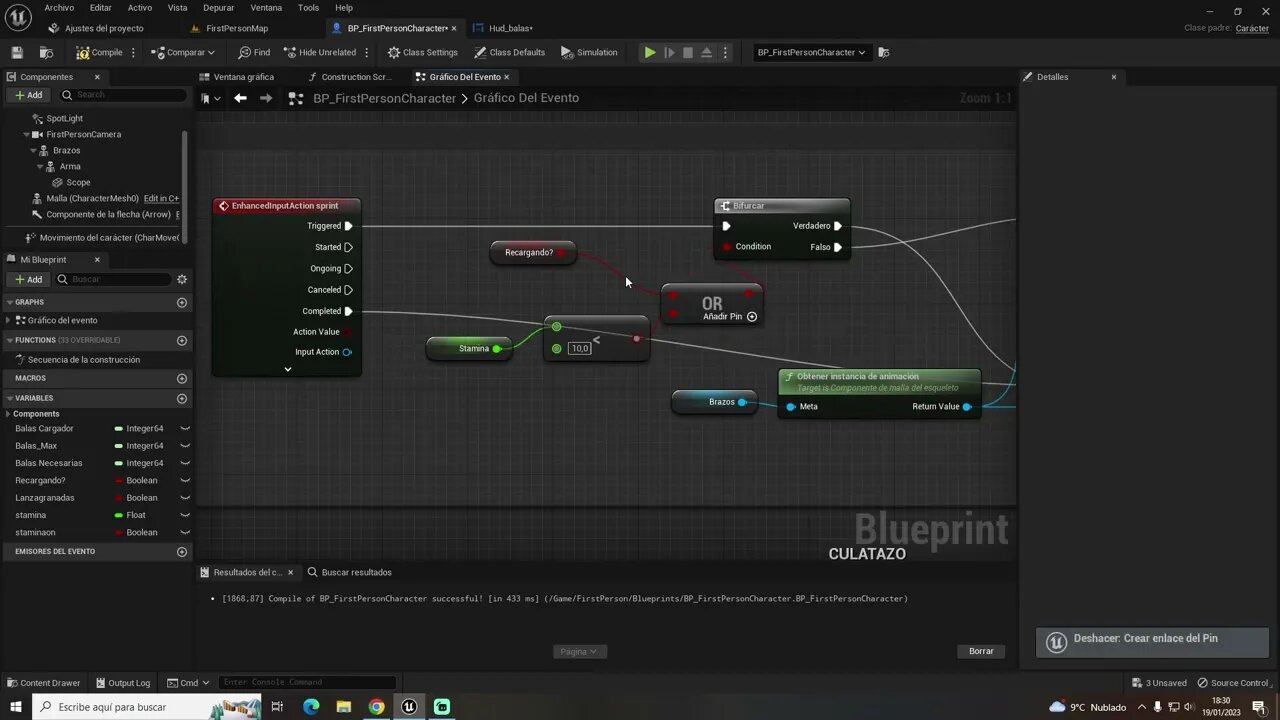Click the Components search field
The width and height of the screenshot is (1280, 720).
[x=123, y=95]
